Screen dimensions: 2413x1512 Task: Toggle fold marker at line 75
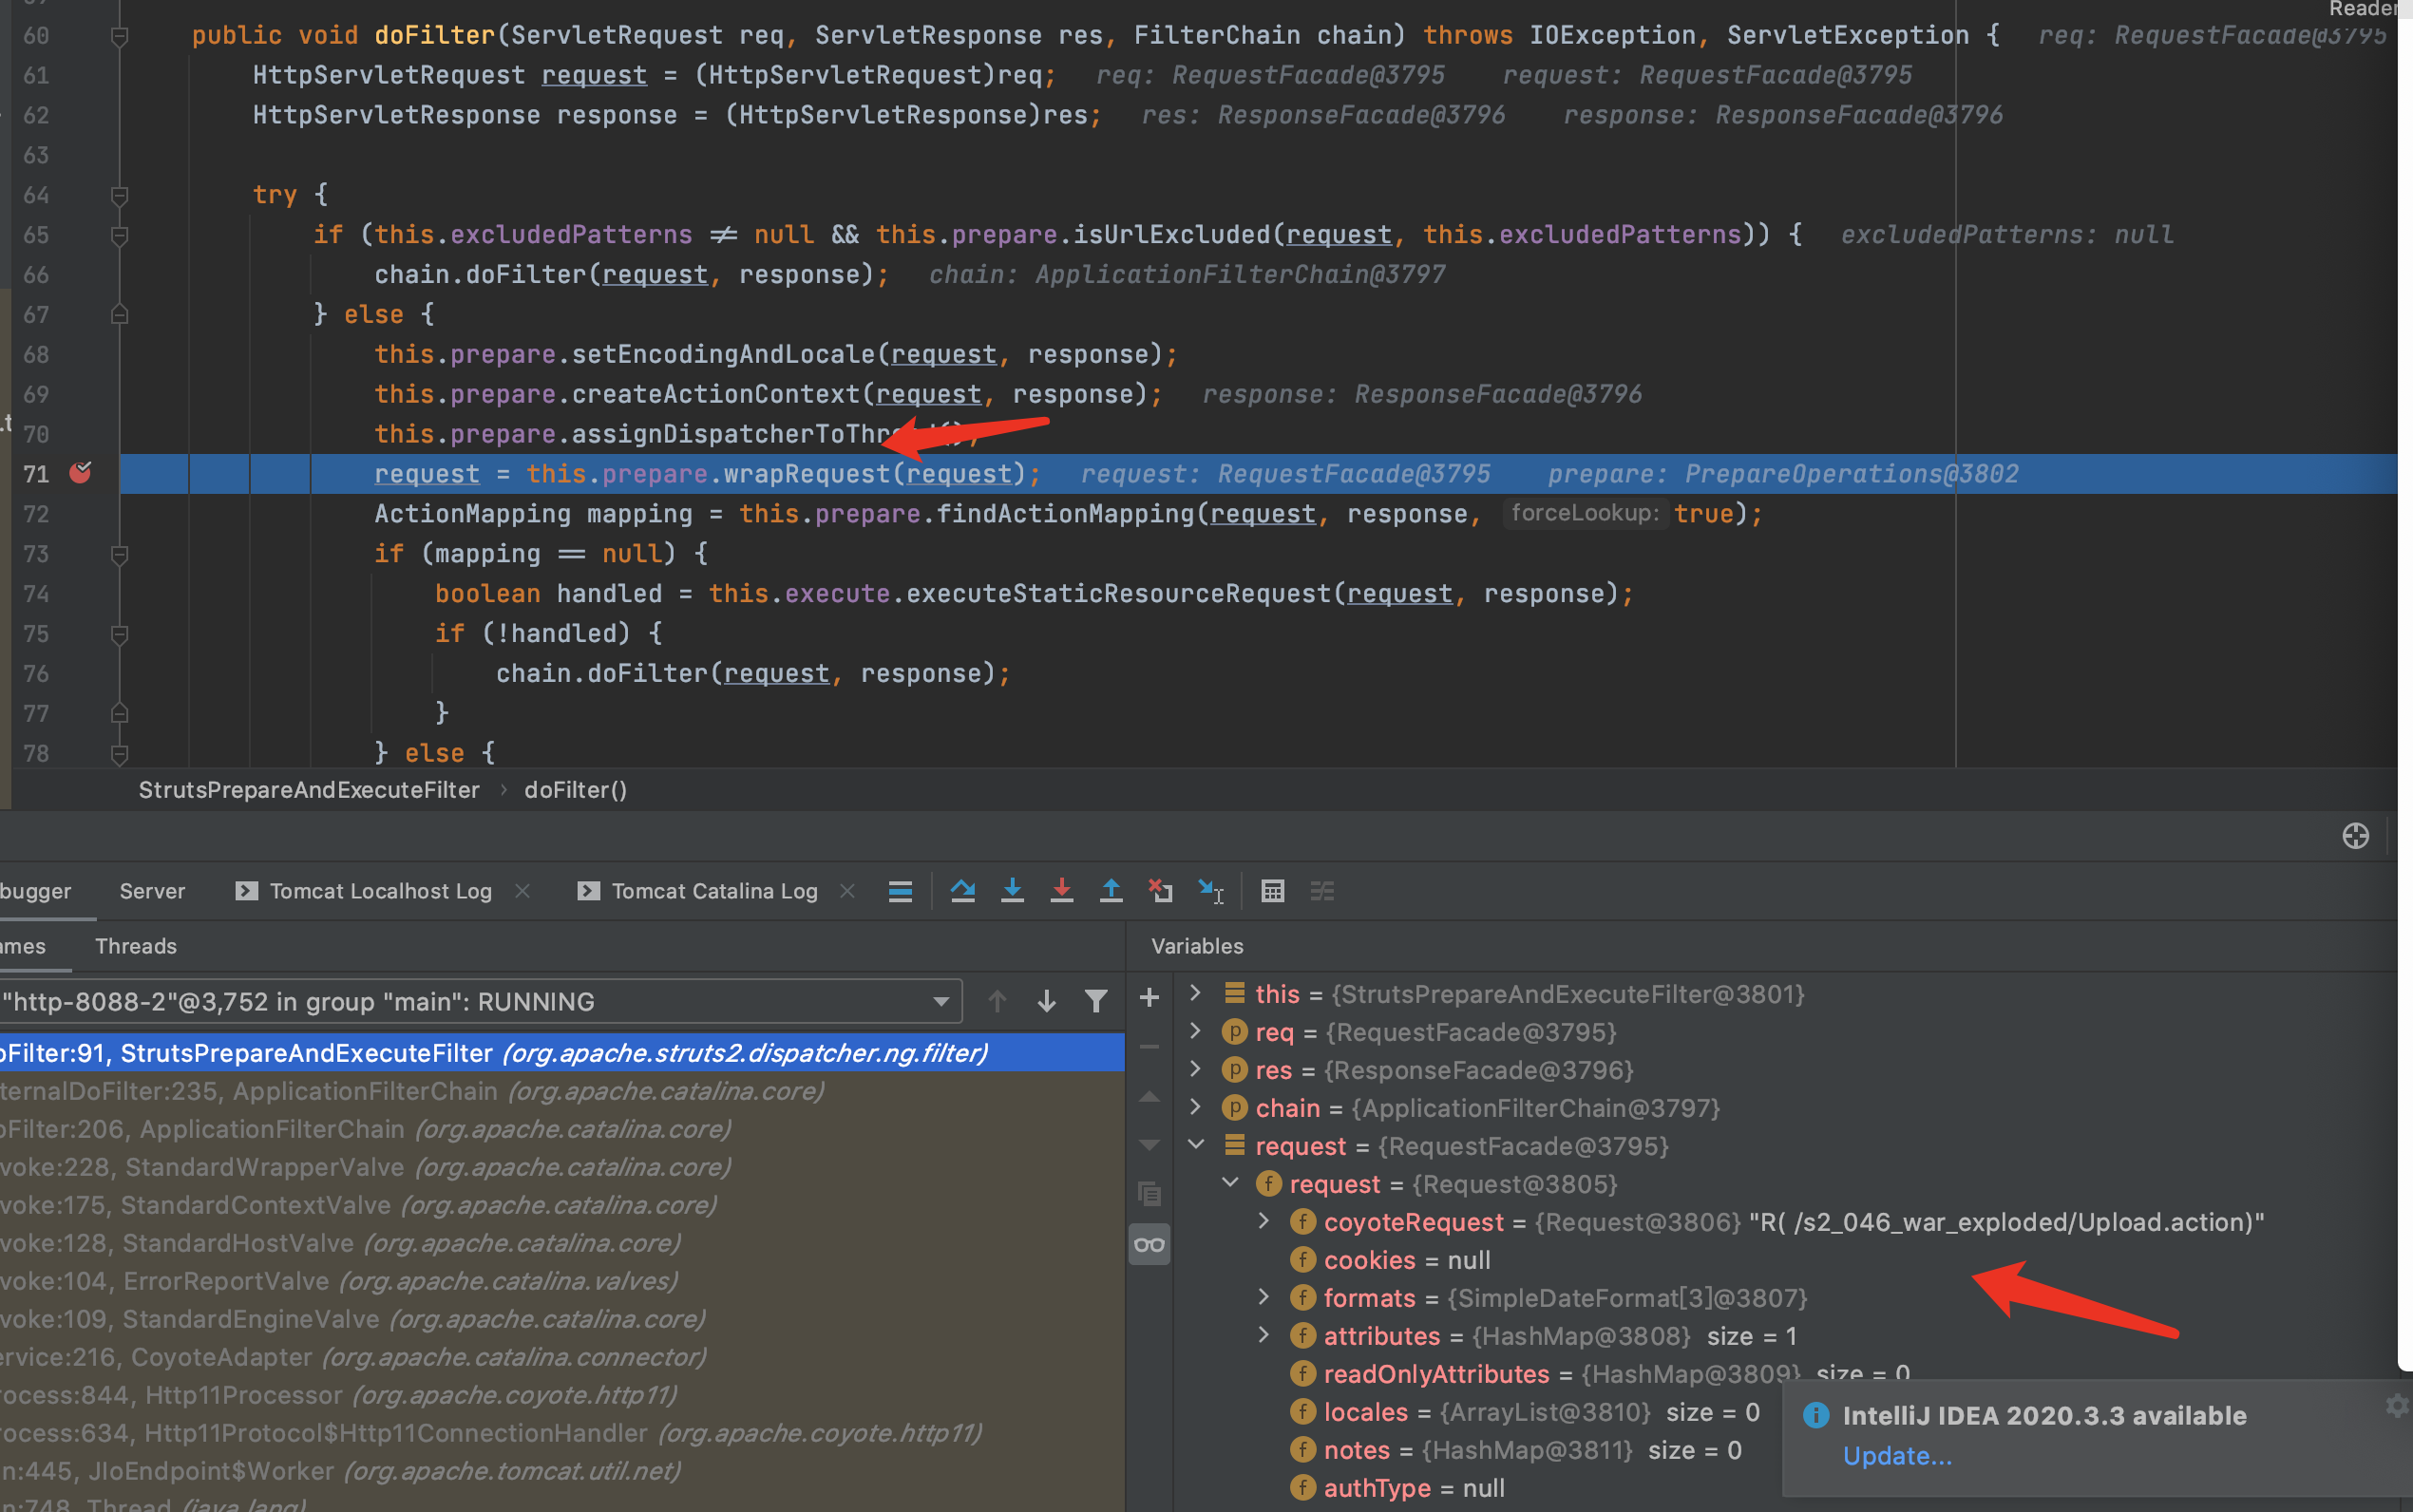tap(119, 635)
